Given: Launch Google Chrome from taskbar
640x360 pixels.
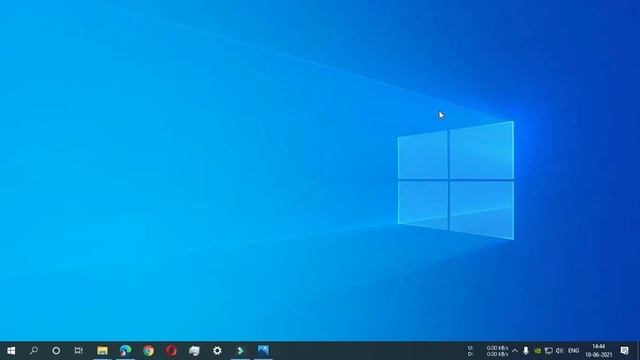Looking at the screenshot, I should (x=149, y=351).
